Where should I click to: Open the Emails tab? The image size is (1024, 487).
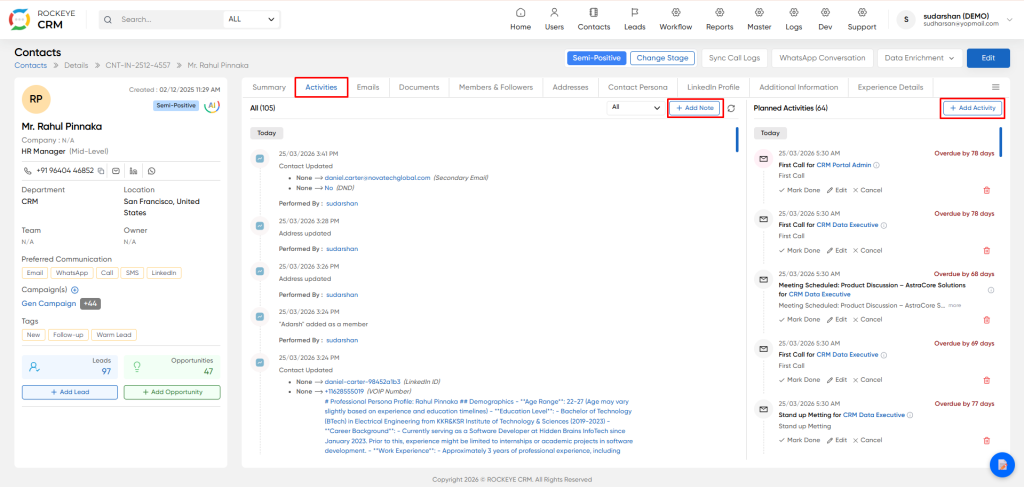[x=368, y=87]
